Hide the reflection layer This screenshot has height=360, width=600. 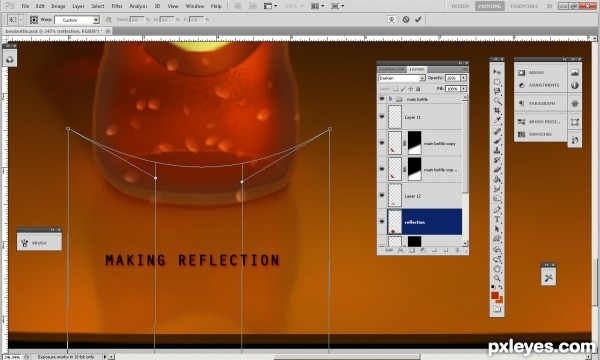(382, 222)
